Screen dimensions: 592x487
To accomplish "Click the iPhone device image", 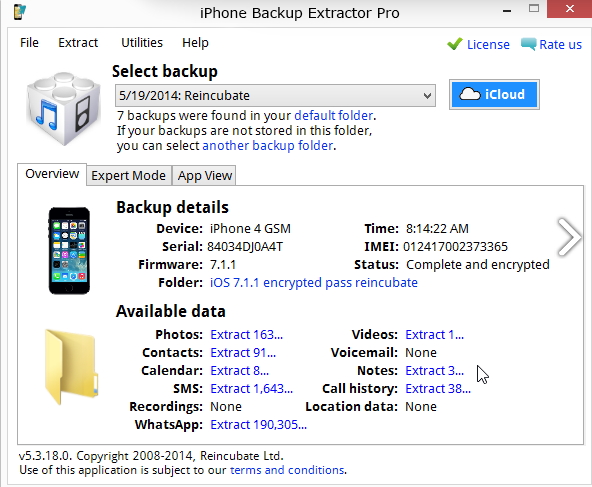I will [69, 250].
